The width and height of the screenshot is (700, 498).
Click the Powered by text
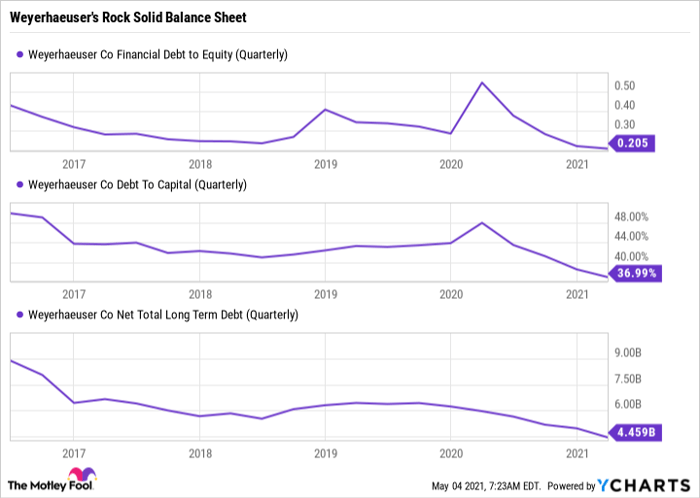click(568, 486)
